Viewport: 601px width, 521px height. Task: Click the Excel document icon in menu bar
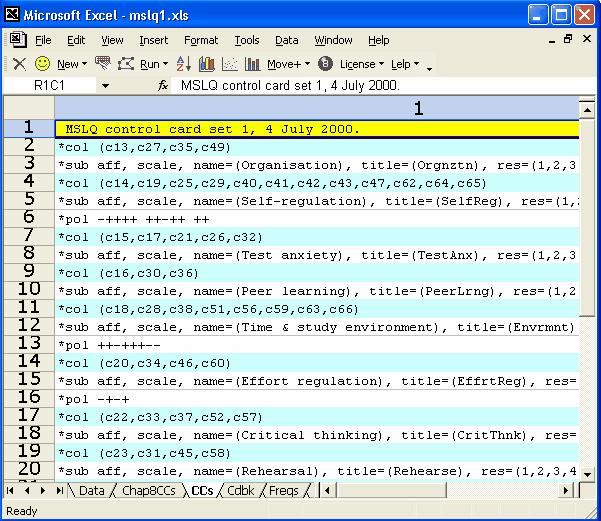[17, 40]
